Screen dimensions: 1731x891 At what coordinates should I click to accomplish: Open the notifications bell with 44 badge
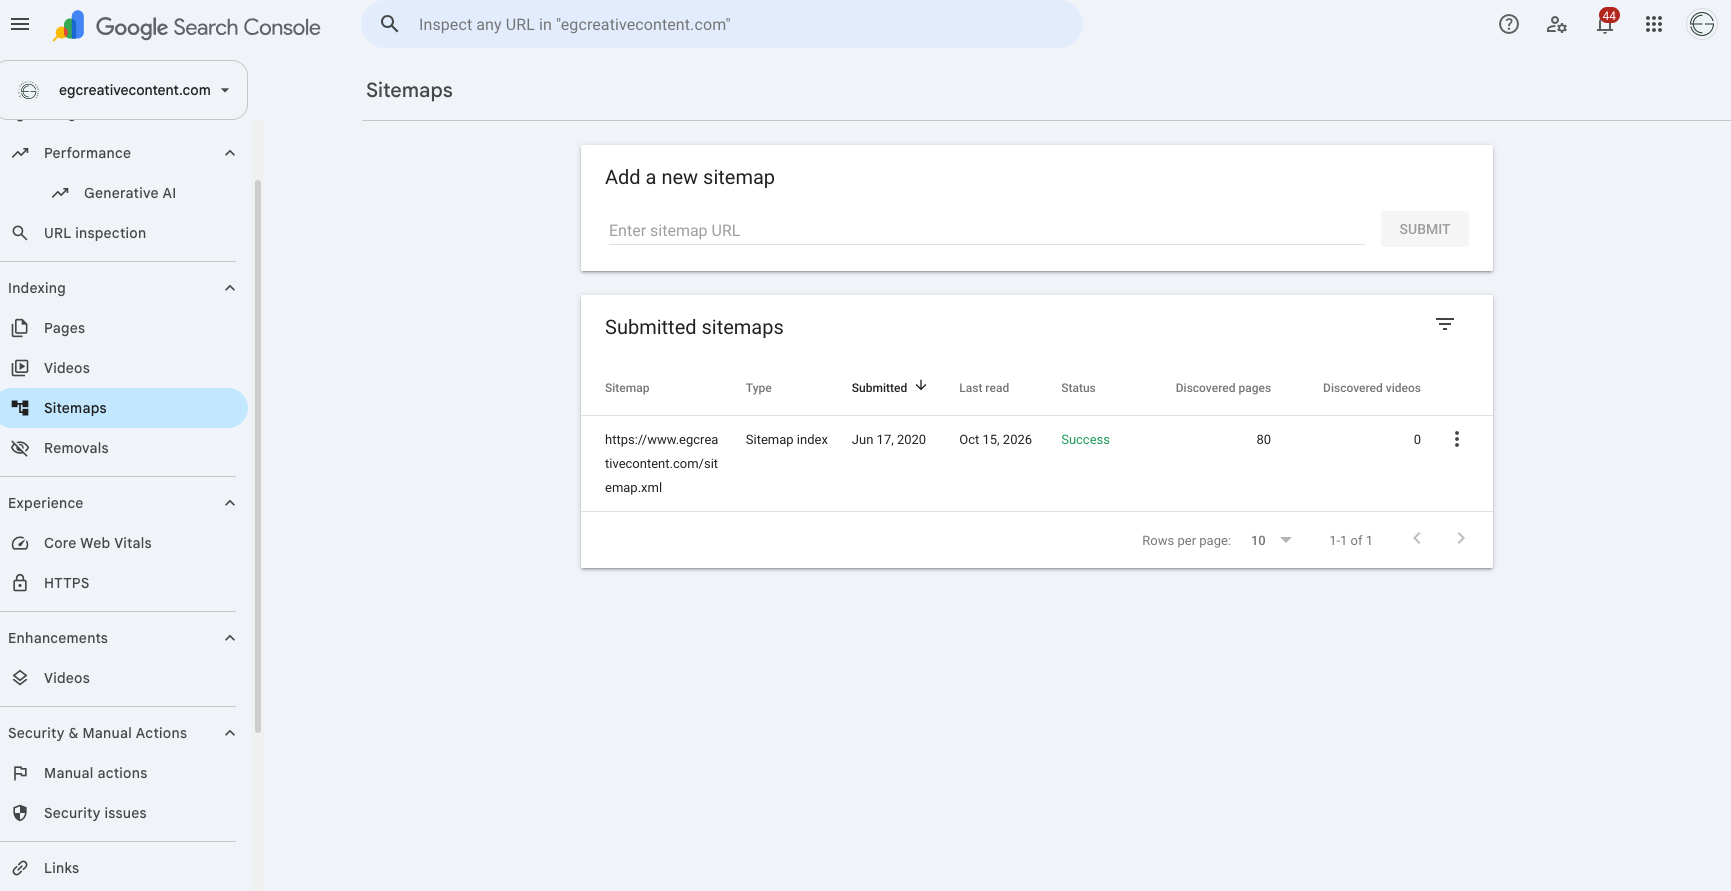[x=1605, y=24]
